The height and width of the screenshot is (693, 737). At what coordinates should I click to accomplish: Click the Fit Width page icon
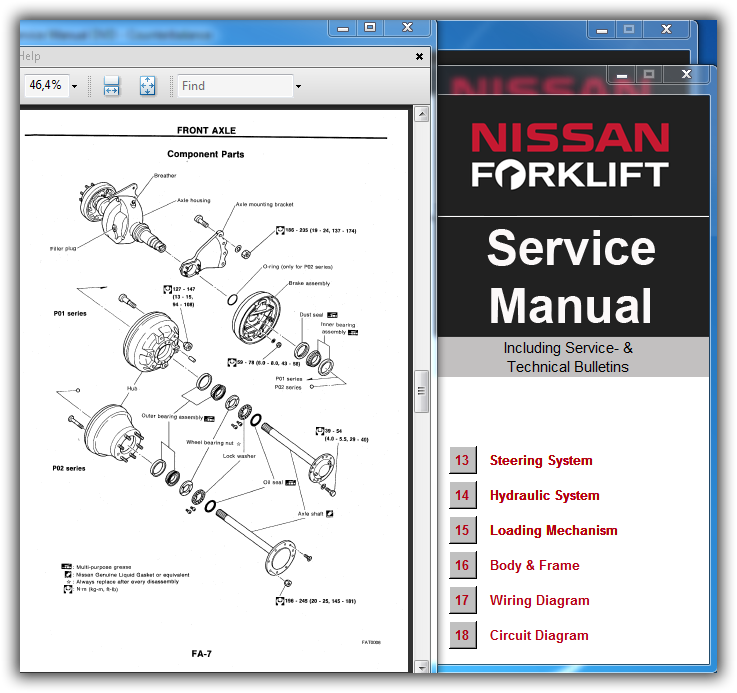pyautogui.click(x=111, y=86)
